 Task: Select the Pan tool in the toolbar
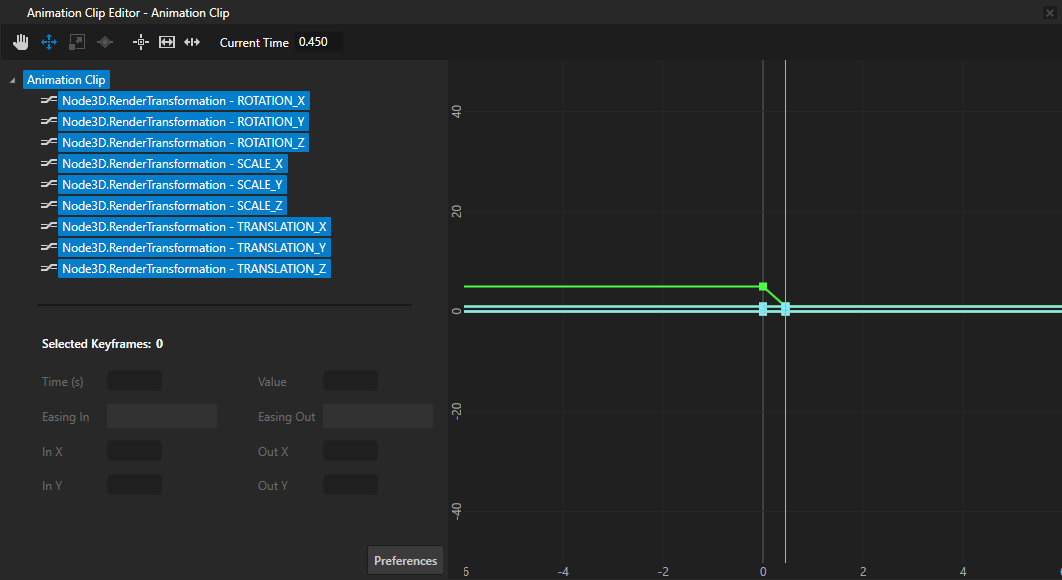point(20,42)
